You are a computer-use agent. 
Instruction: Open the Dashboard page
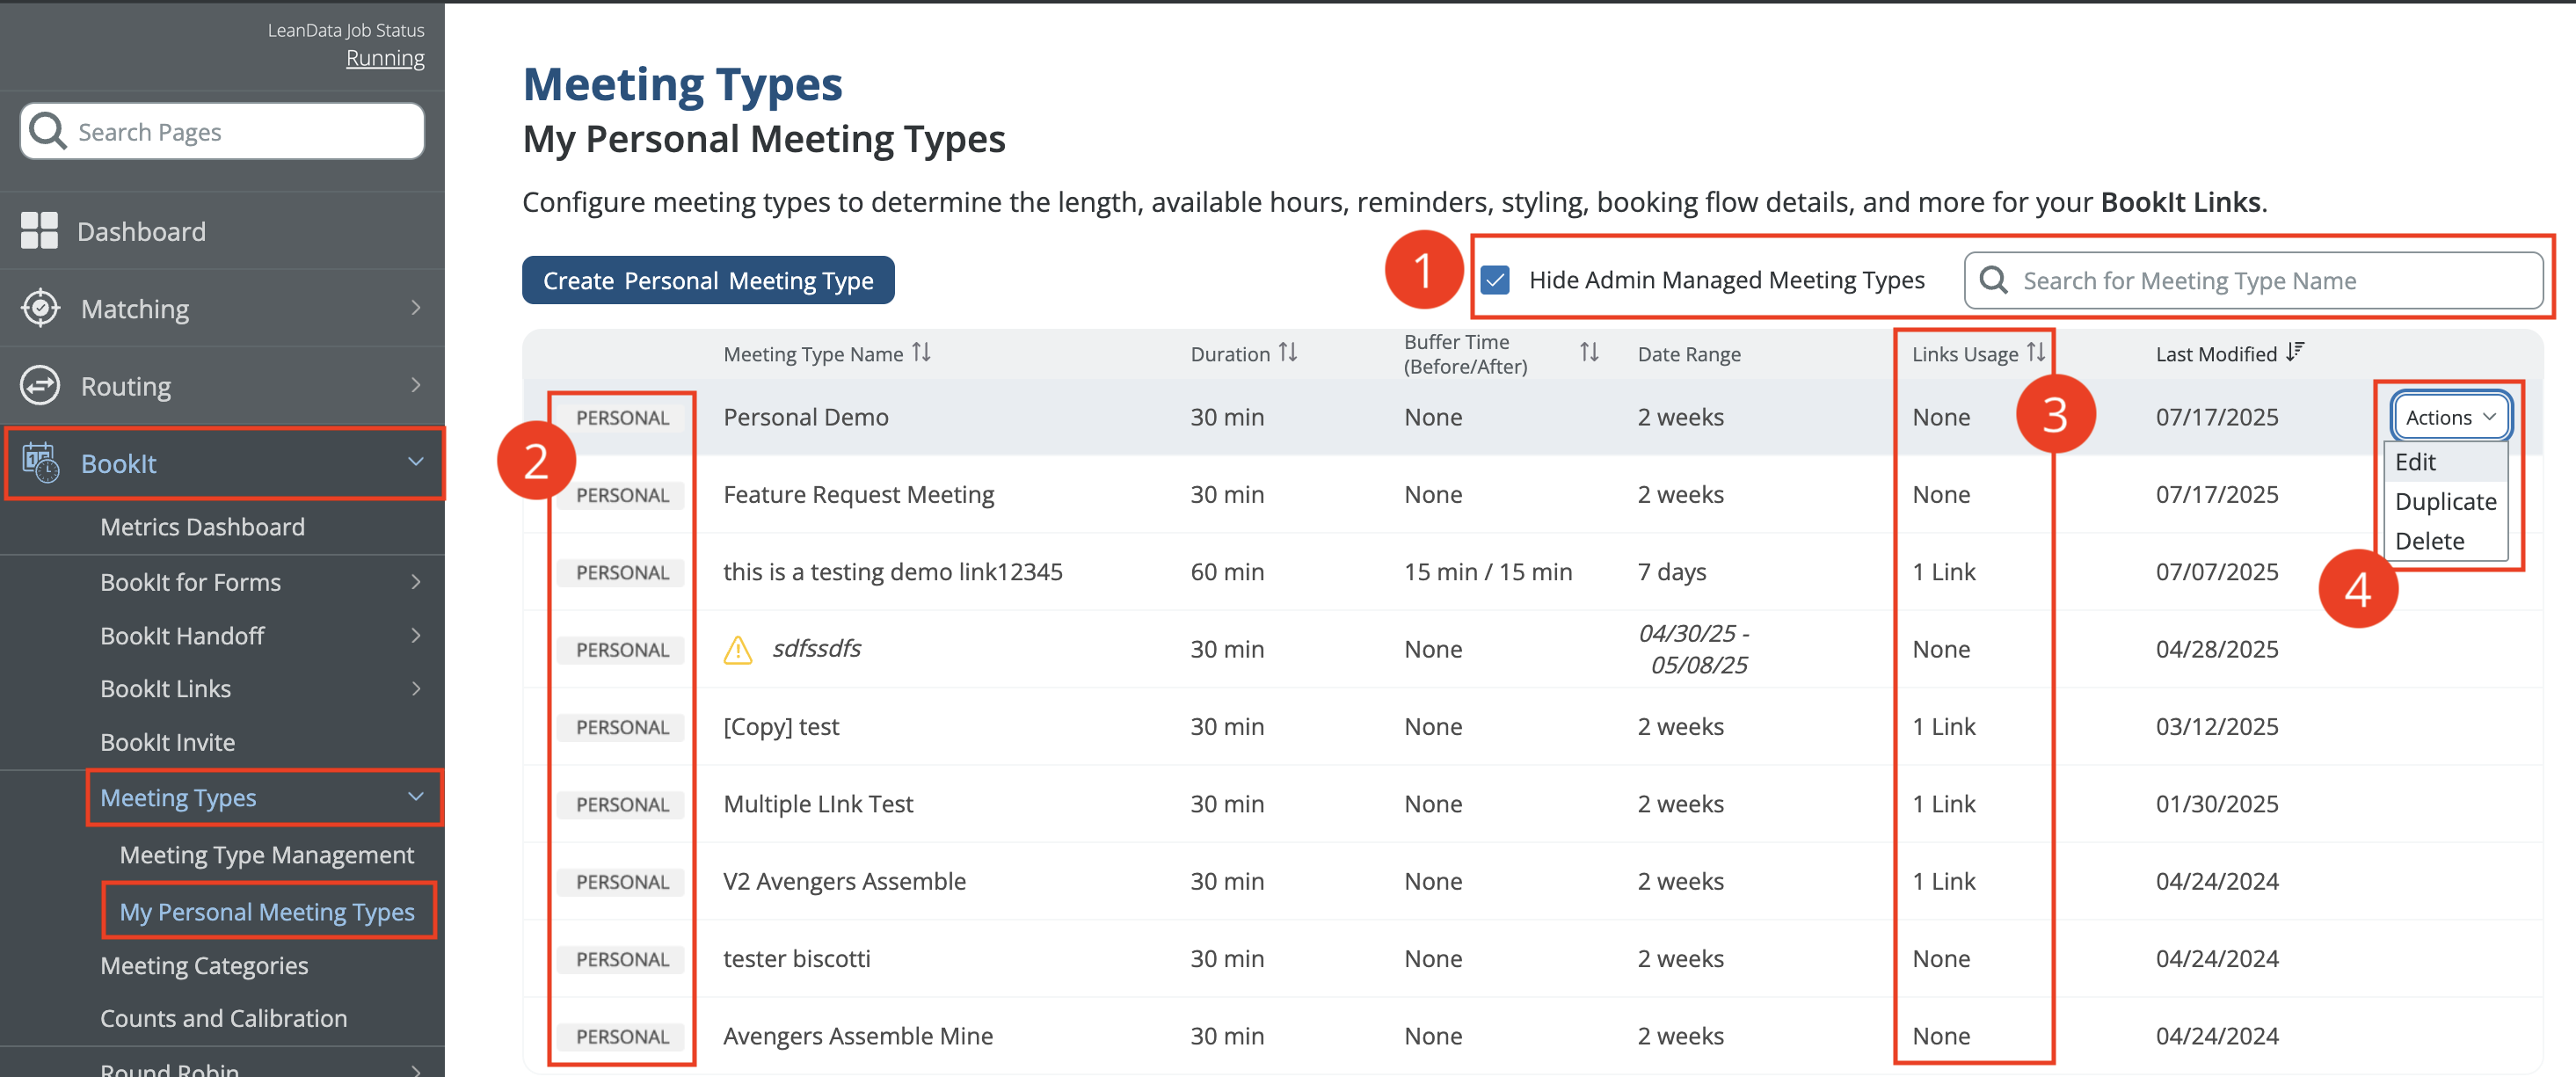click(141, 231)
